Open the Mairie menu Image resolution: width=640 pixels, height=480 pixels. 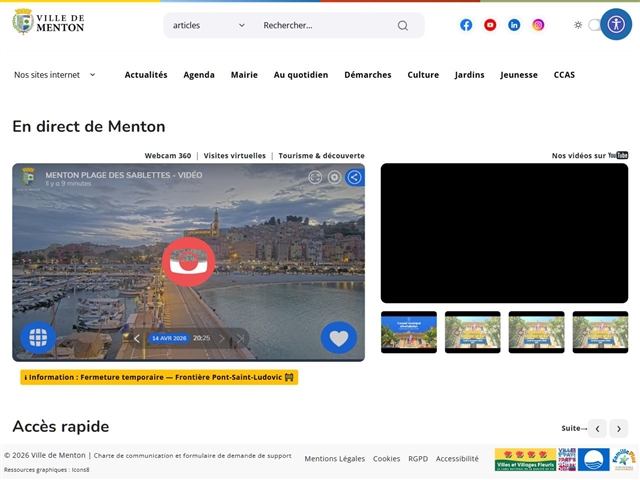click(244, 75)
